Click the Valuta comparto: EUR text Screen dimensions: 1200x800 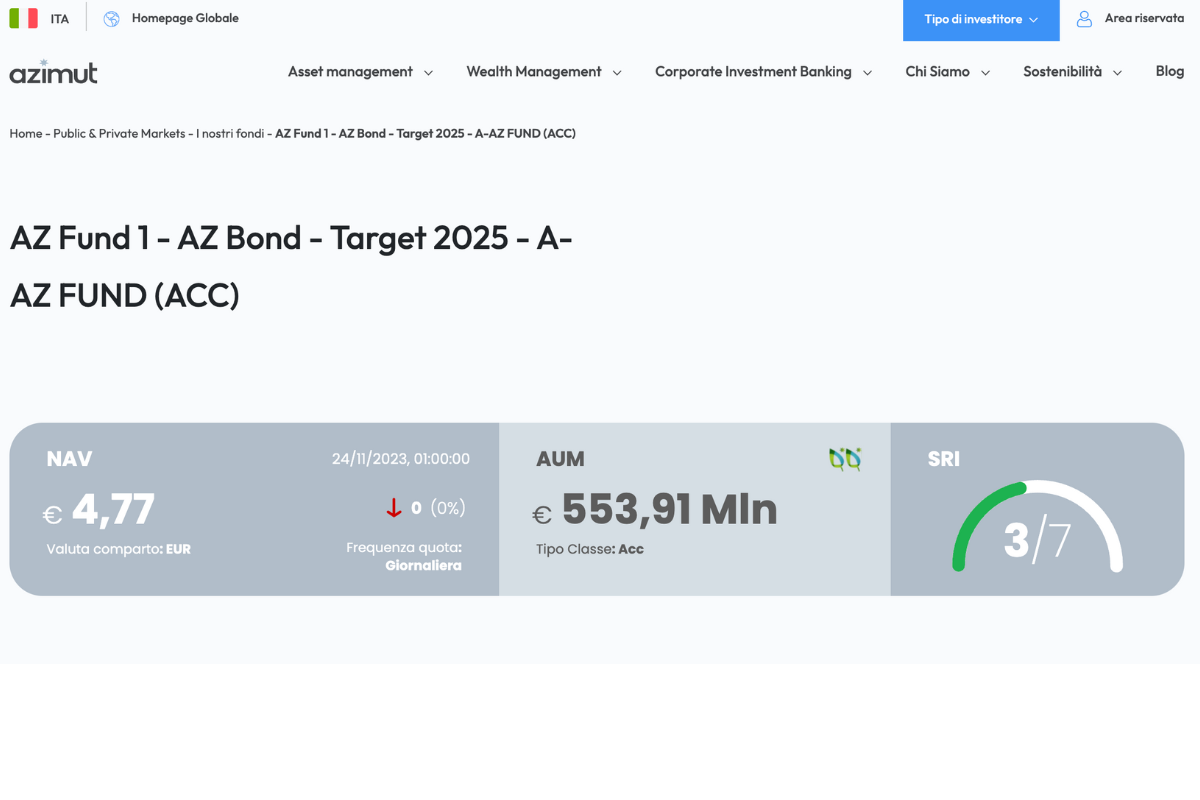pos(118,549)
